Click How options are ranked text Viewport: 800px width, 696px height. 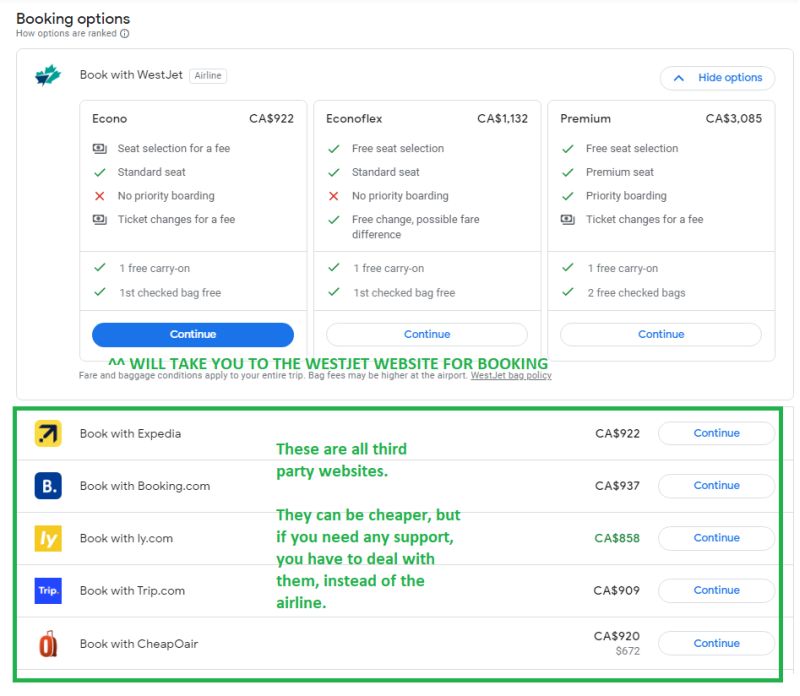(66, 34)
